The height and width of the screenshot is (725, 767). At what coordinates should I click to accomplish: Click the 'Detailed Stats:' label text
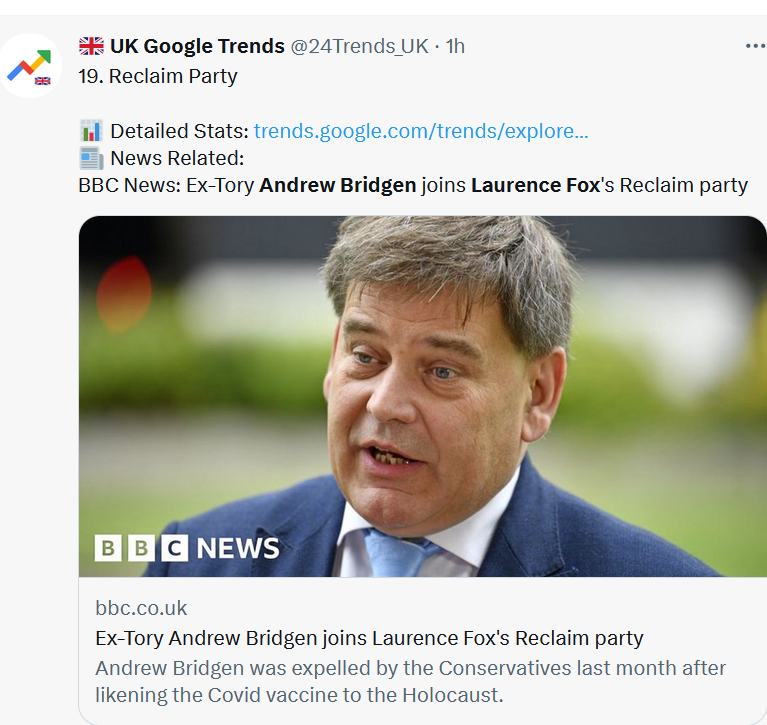(x=180, y=131)
